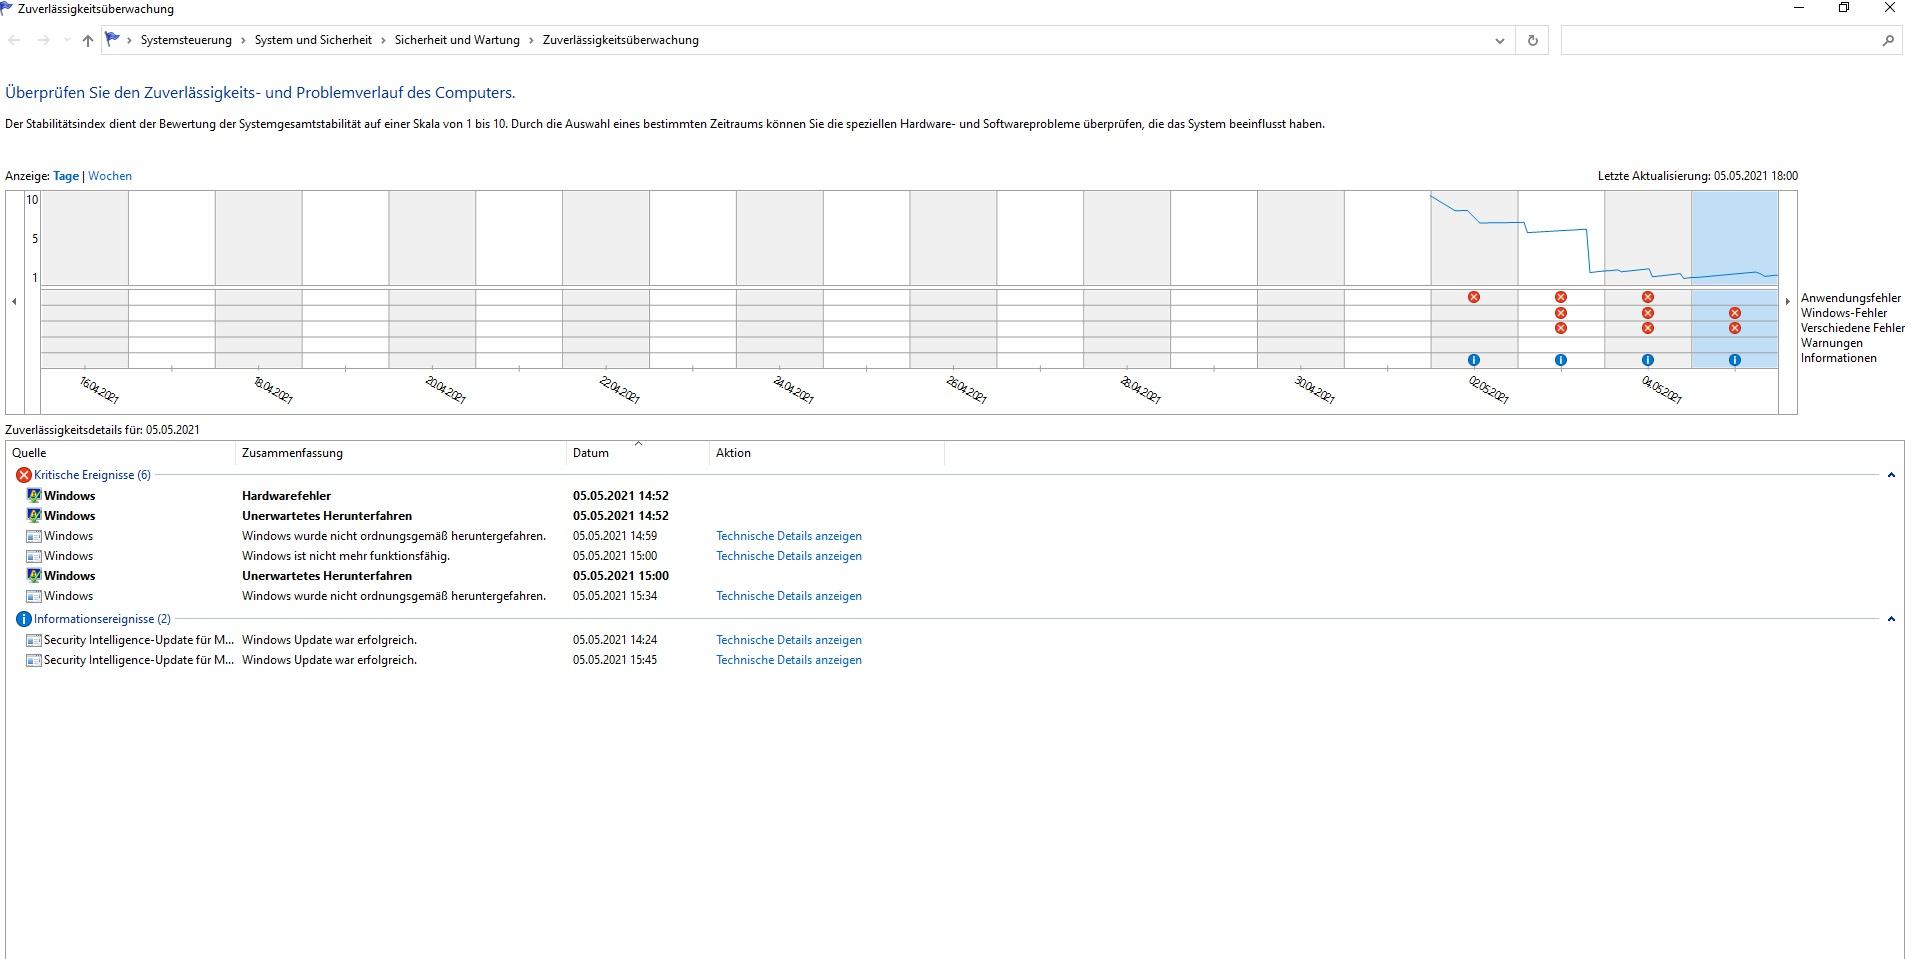
Task: Select Security Intelligence-Update row at 15:45
Action: coord(955,660)
